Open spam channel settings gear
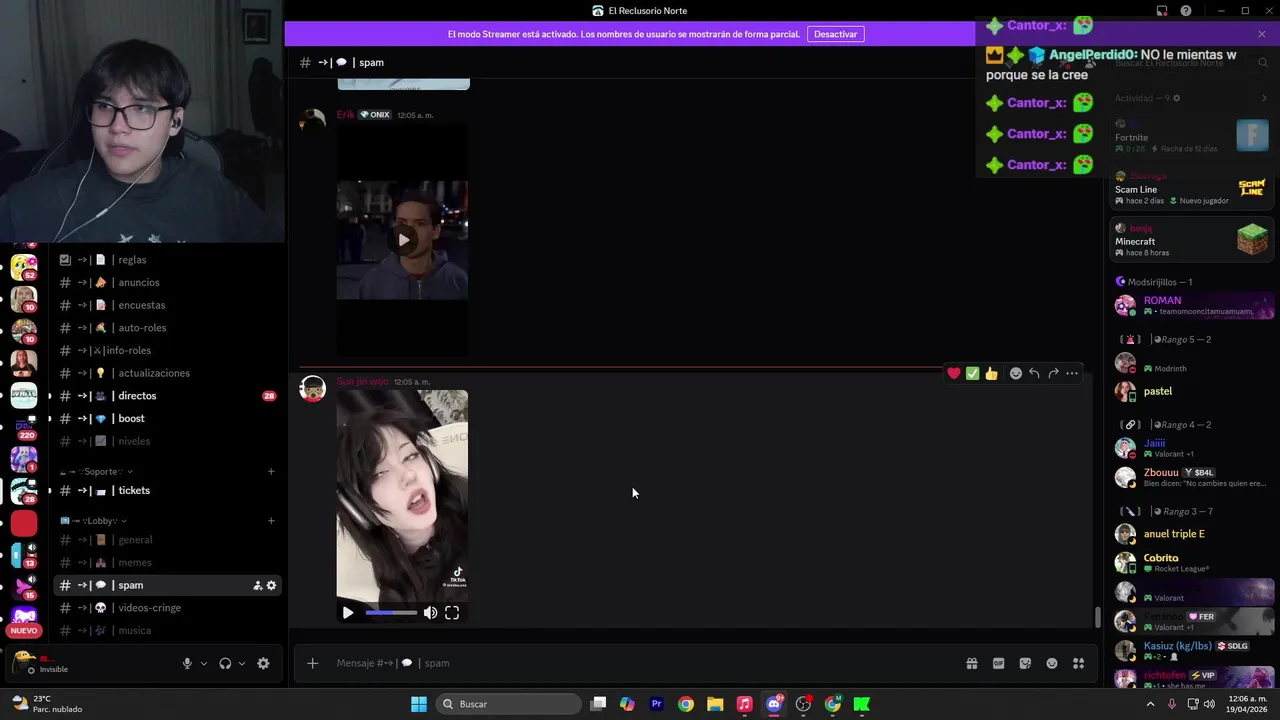The width and height of the screenshot is (1280, 720). click(271, 585)
